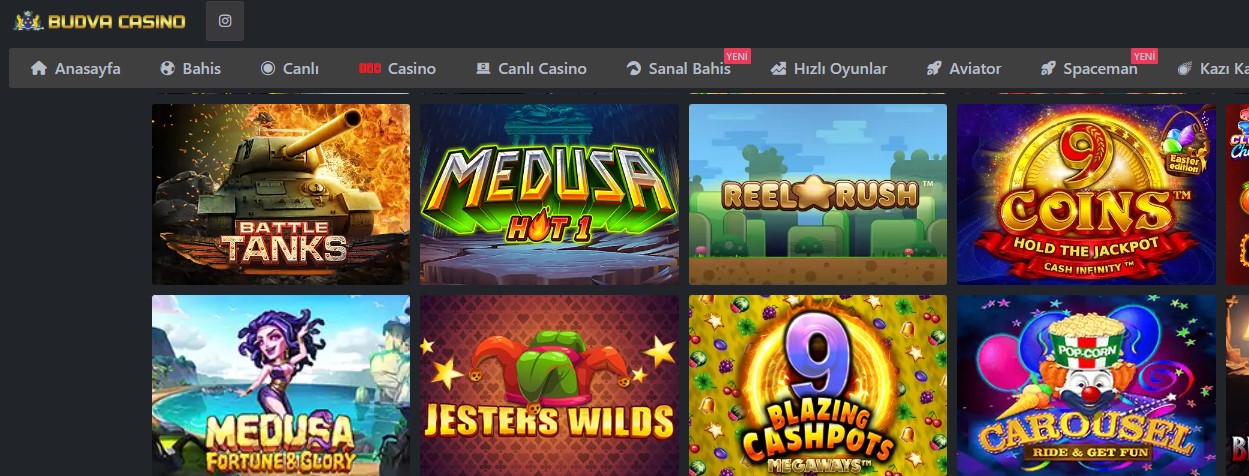This screenshot has height=476, width=1249.
Task: Open 9 Blazing Cashpots Megaways tile
Action: (x=818, y=385)
